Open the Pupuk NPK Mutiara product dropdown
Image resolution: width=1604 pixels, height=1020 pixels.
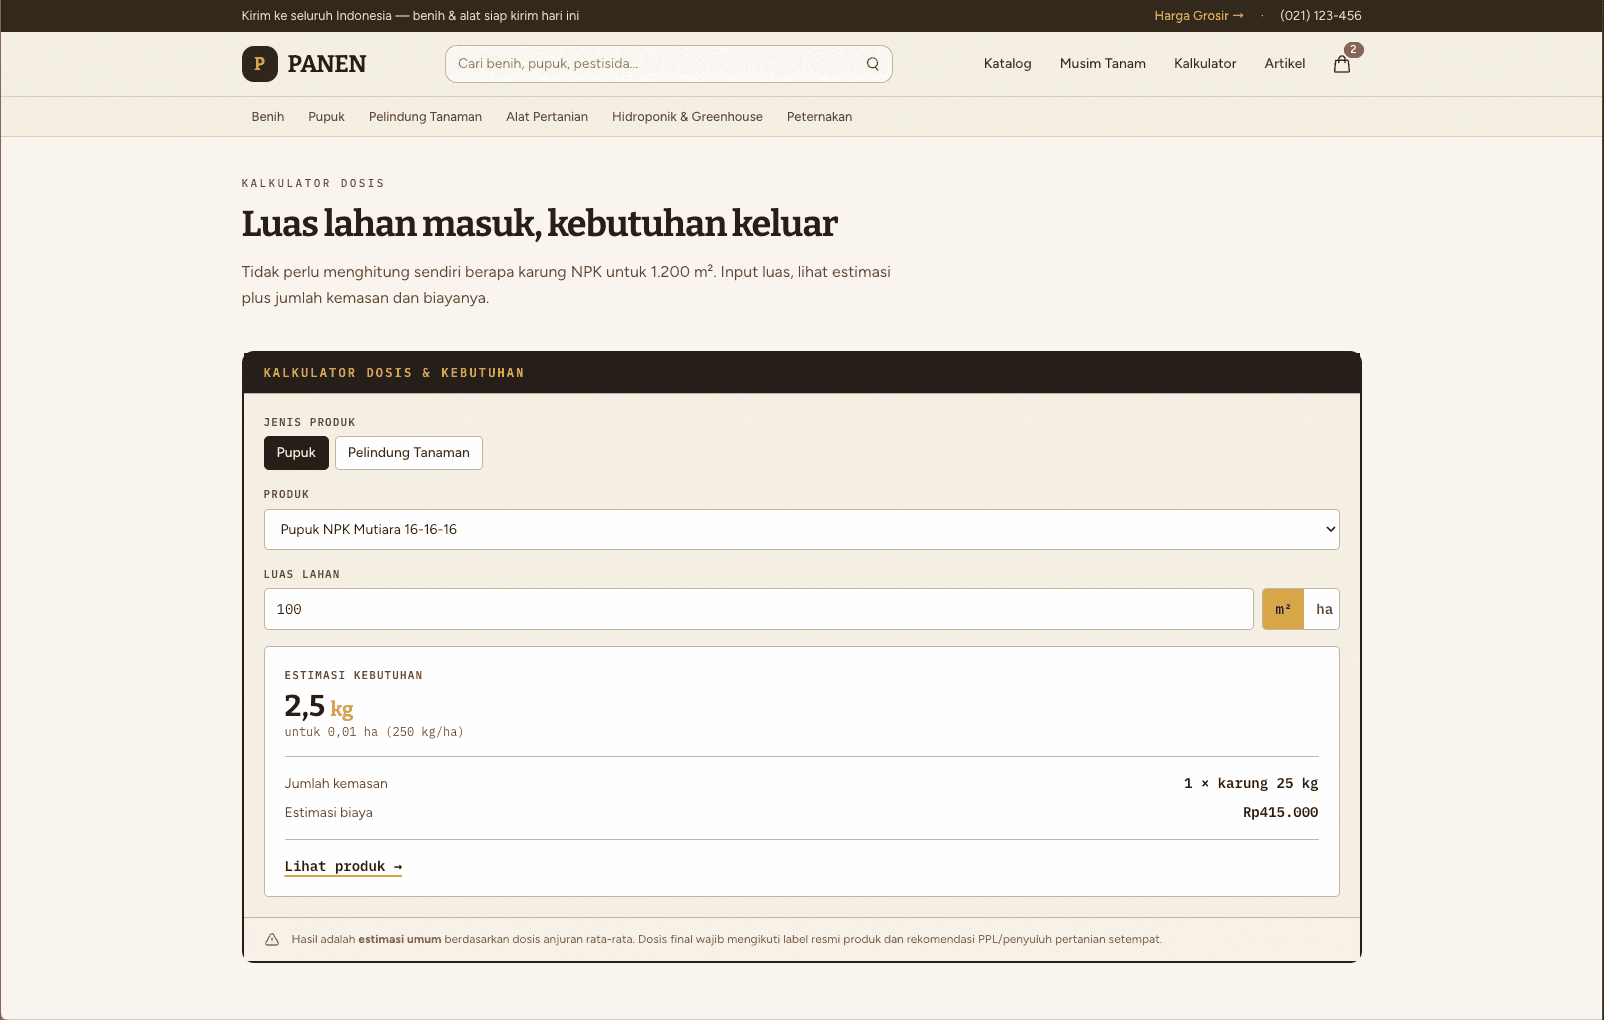[802, 530]
